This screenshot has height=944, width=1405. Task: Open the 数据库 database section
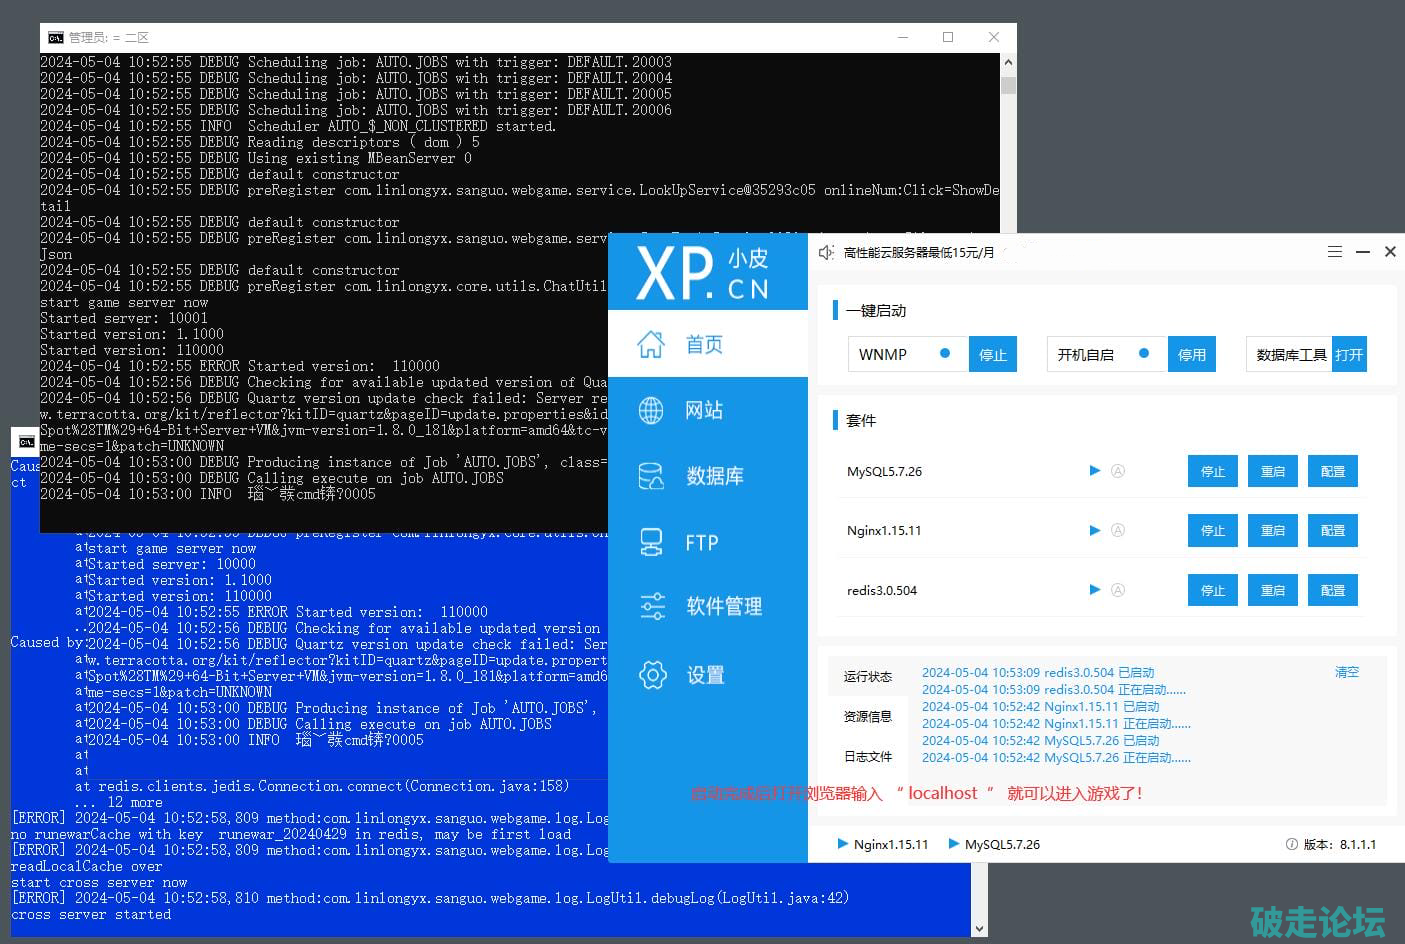714,476
